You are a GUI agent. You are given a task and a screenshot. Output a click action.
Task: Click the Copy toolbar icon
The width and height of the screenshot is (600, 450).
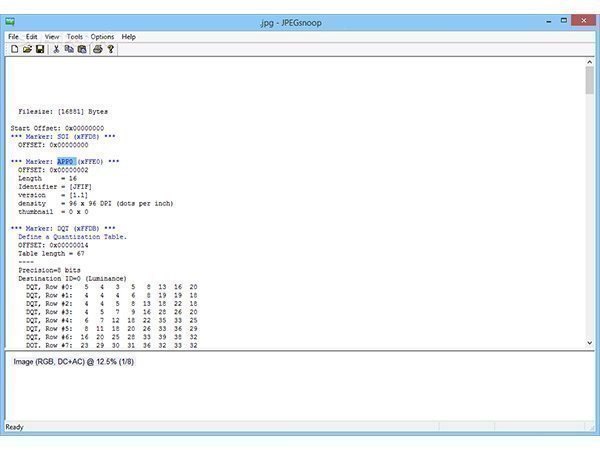pyautogui.click(x=69, y=49)
